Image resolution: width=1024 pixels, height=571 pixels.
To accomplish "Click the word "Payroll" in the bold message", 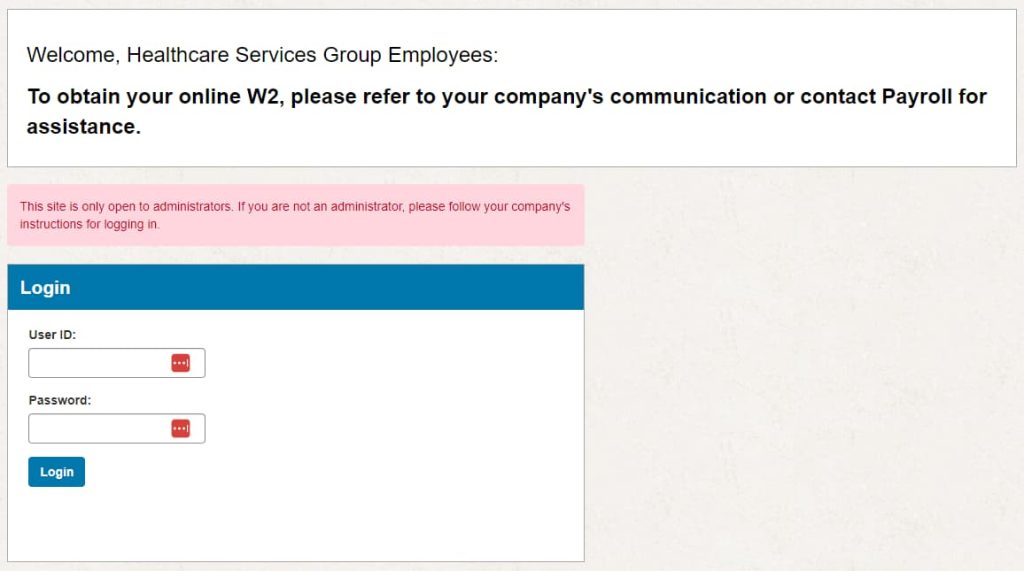I will (x=918, y=97).
